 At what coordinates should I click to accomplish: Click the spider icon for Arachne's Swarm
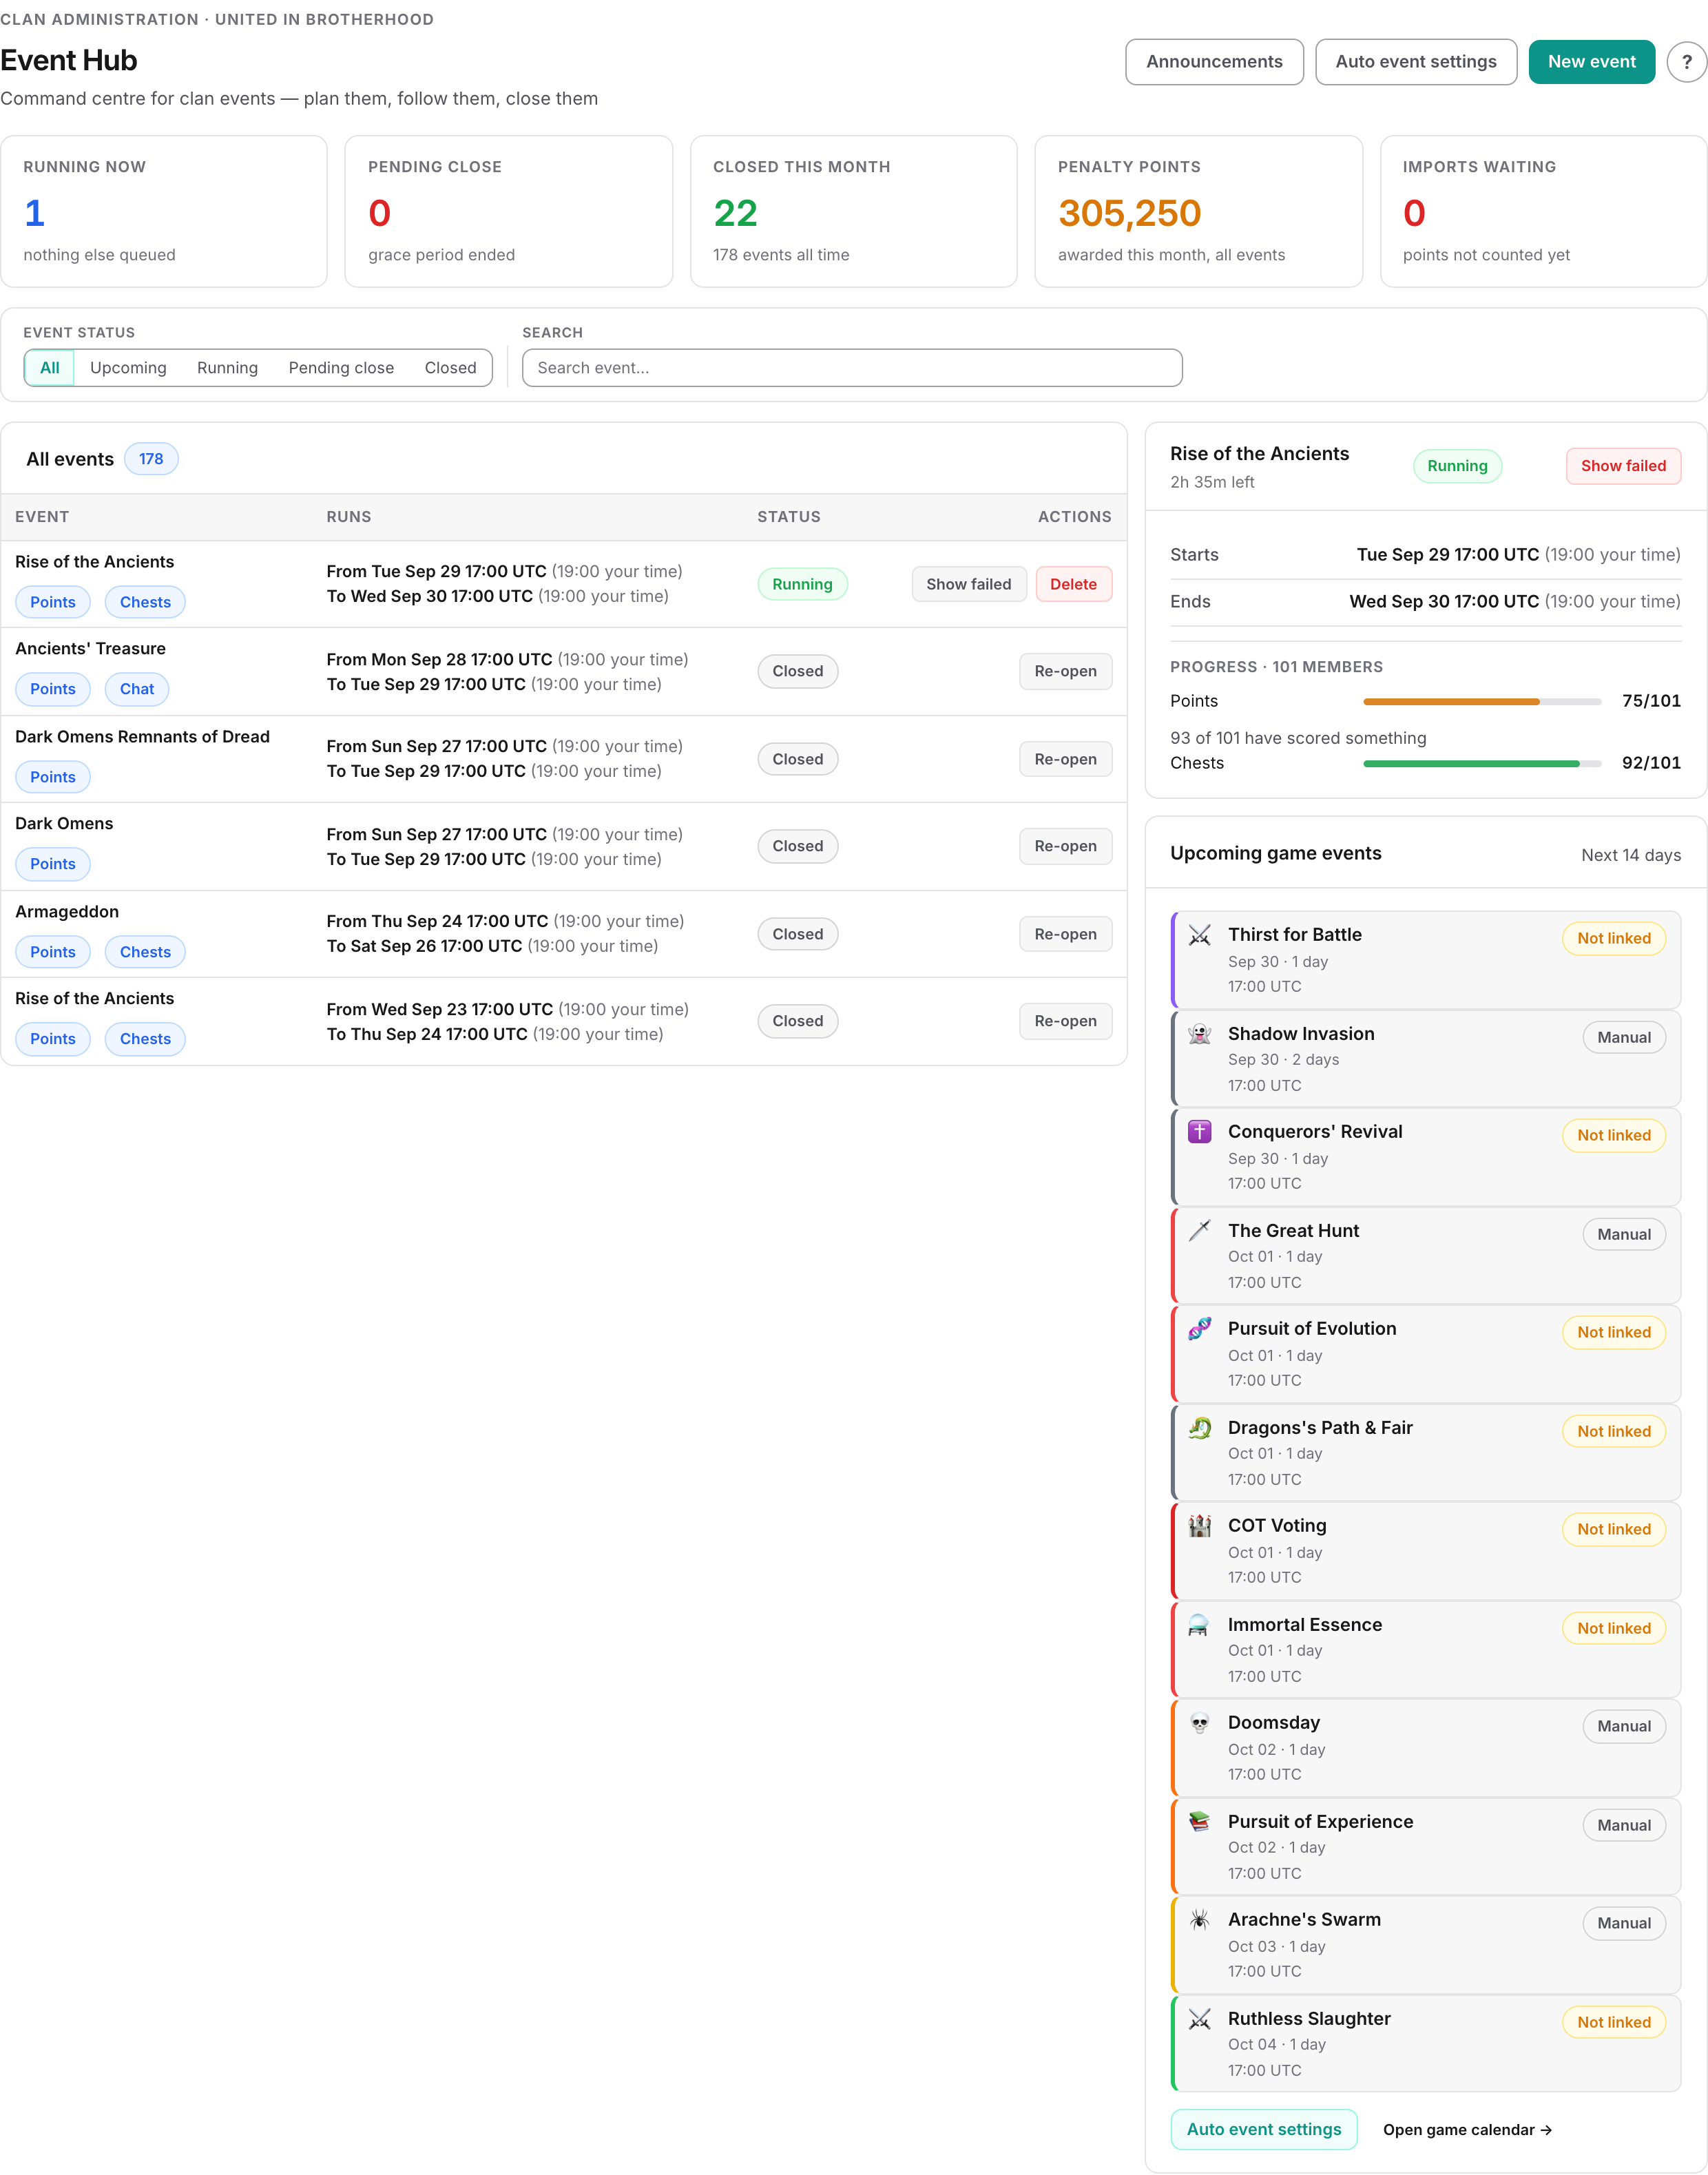coord(1199,1920)
